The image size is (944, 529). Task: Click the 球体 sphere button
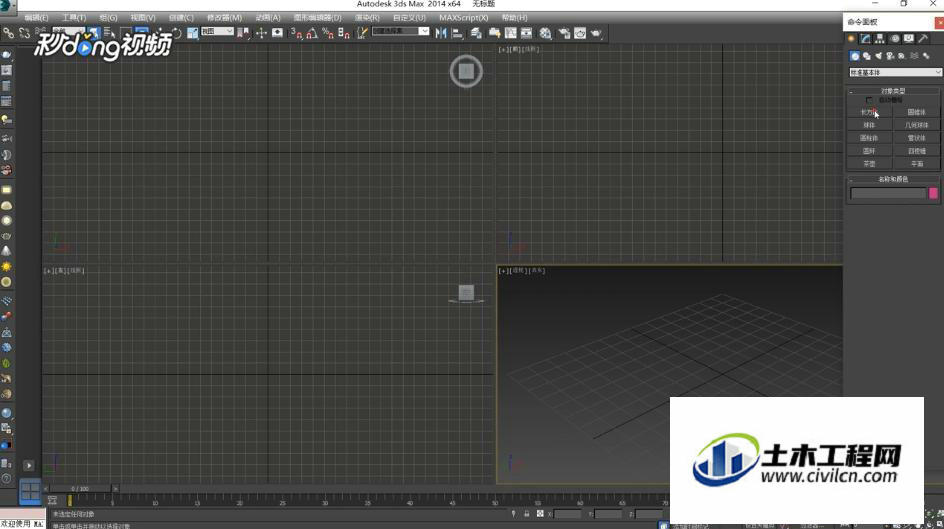[869, 125]
